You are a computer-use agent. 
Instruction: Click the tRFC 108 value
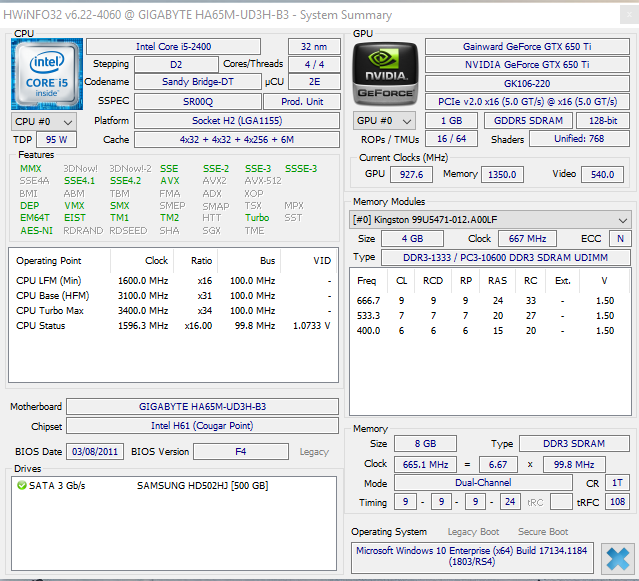617,502
